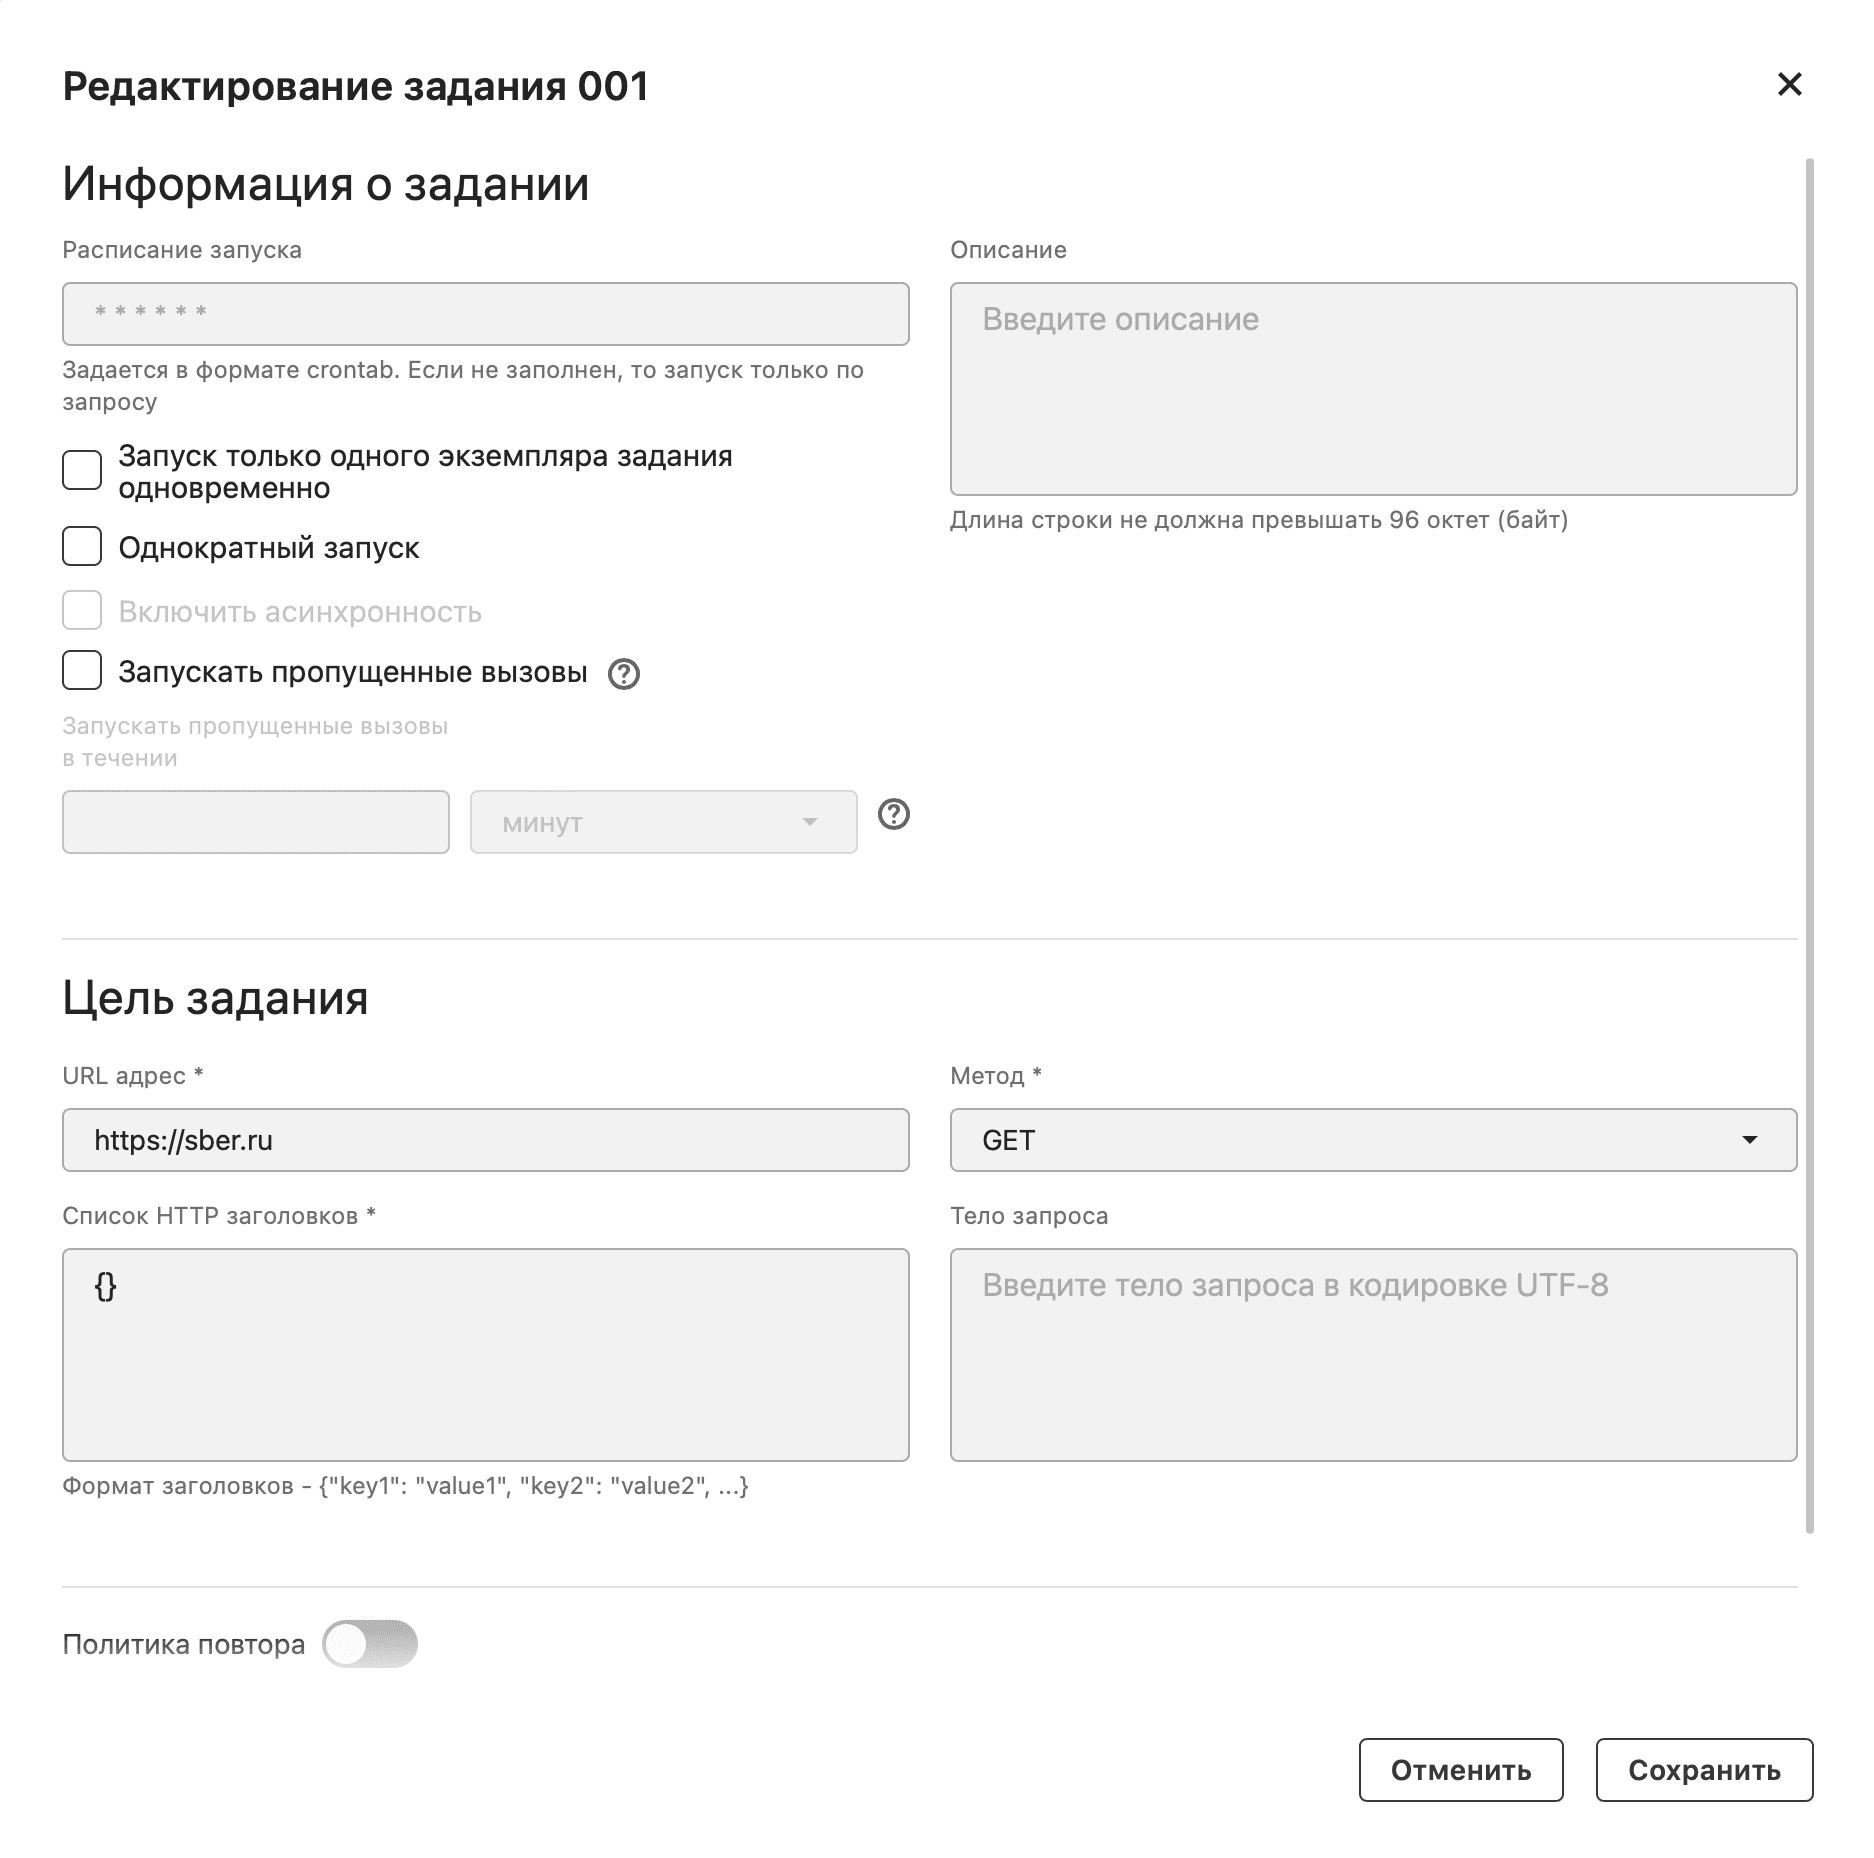The height and width of the screenshot is (1858, 1874).
Task: Open the Метод dropdown showing GET
Action: 1372,1140
